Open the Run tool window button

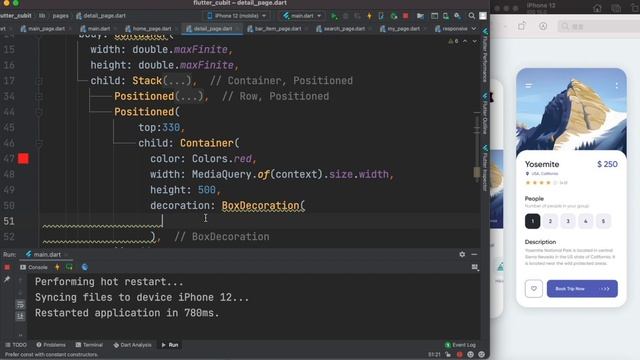coord(170,345)
